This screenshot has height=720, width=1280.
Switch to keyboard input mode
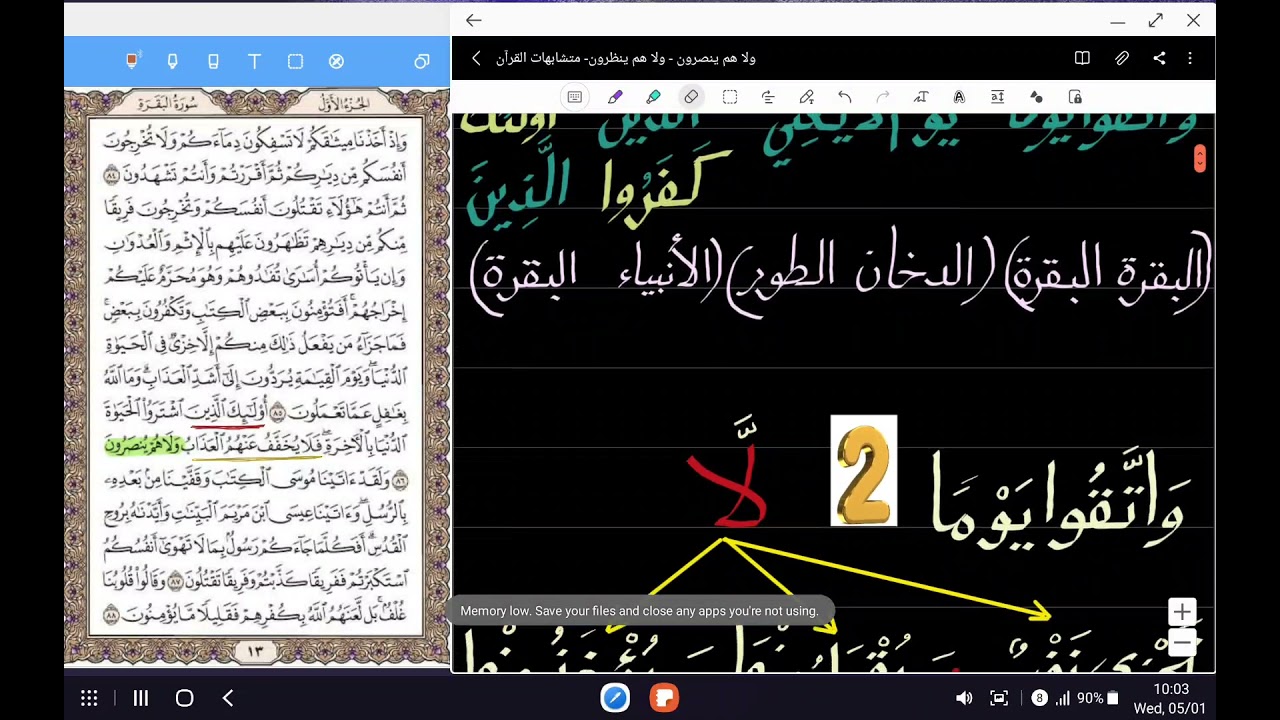[x=575, y=97]
